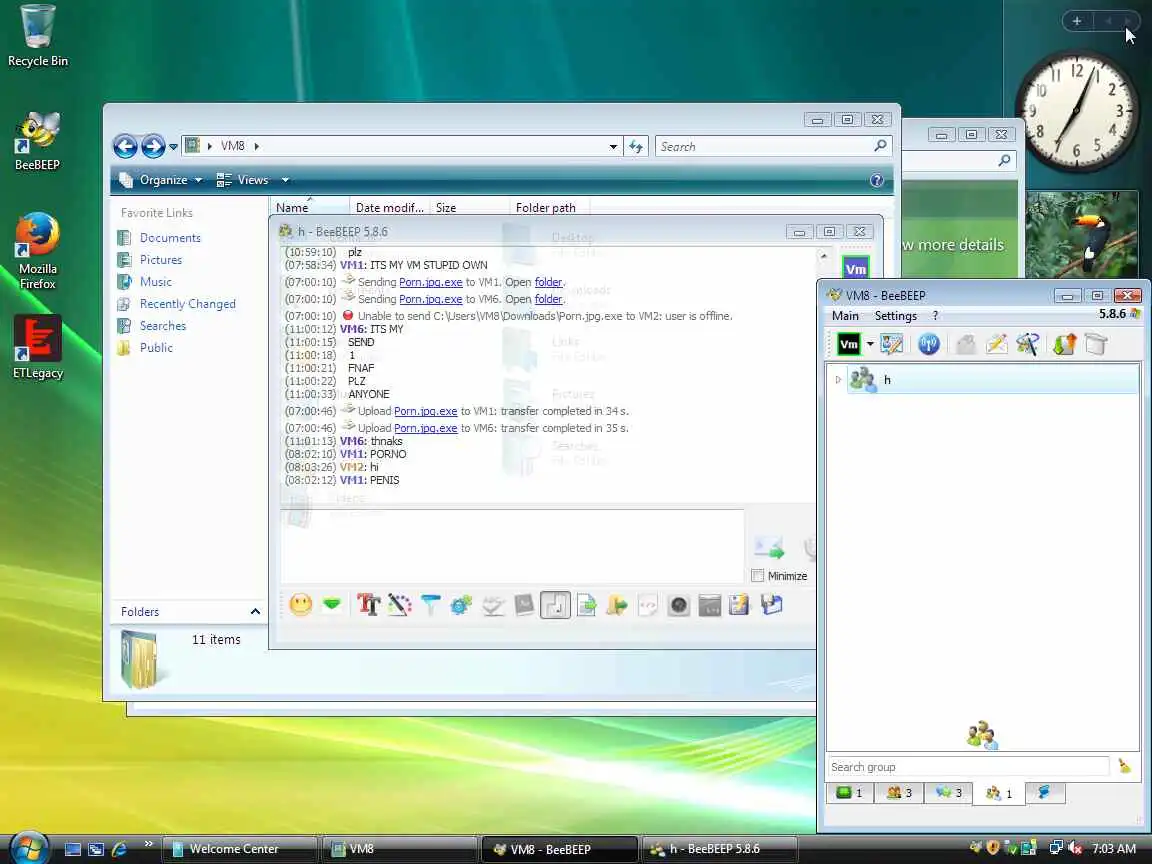The height and width of the screenshot is (864, 1152).
Task: Open Recently Changed in Favorite Links
Action: point(187,304)
